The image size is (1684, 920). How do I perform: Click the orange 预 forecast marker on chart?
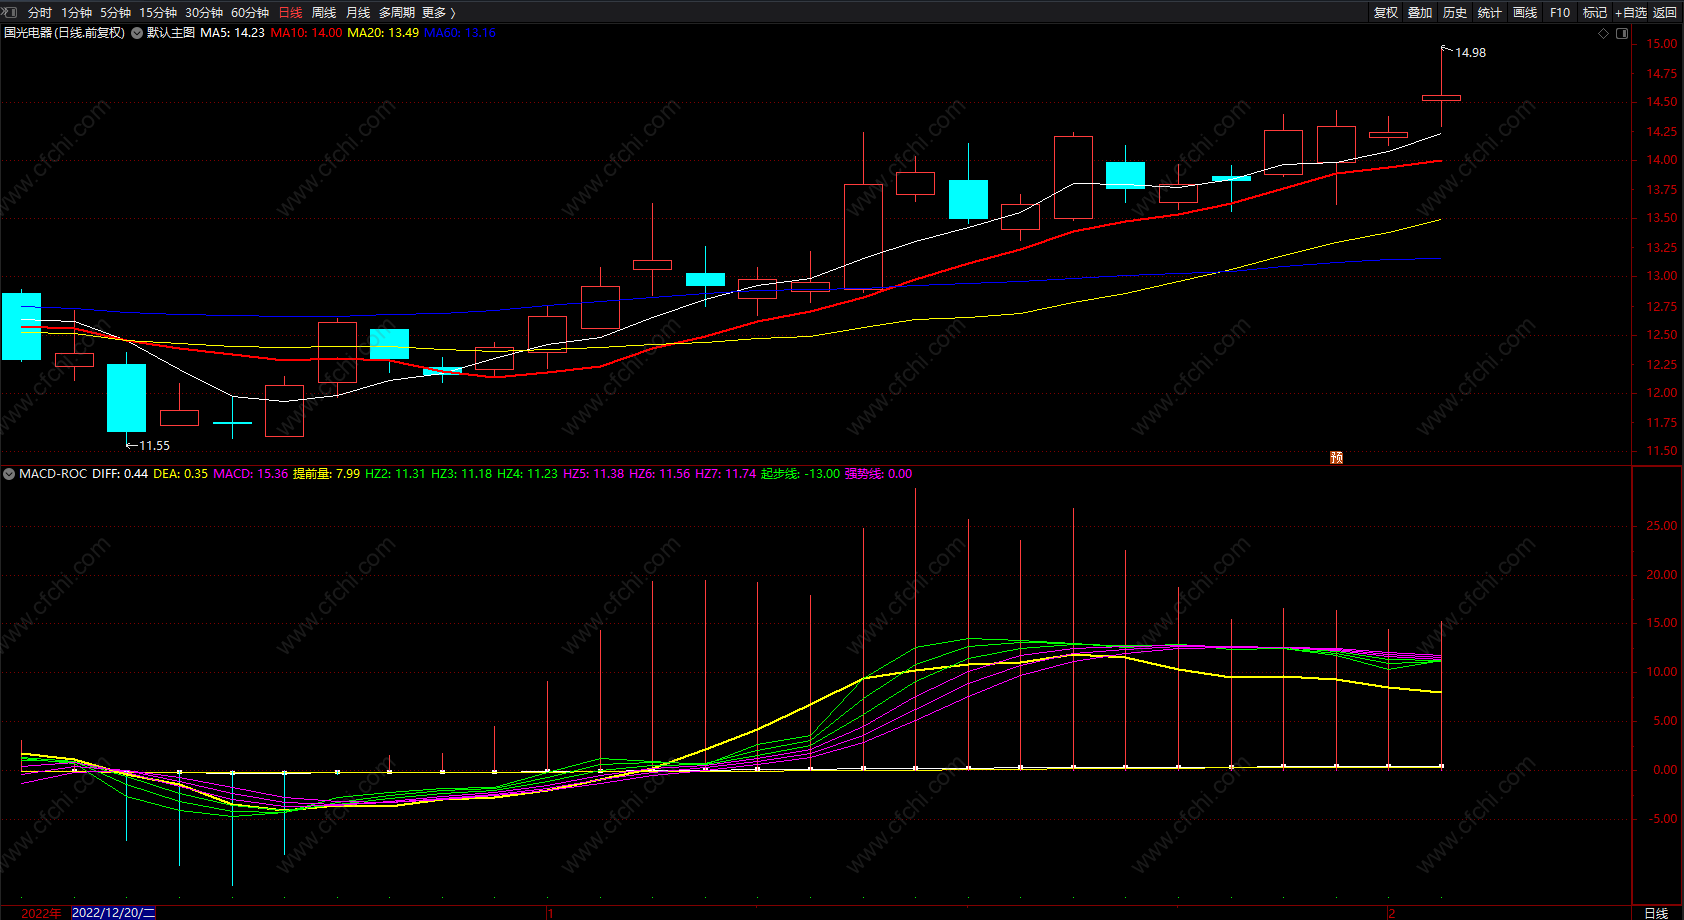point(1336,457)
